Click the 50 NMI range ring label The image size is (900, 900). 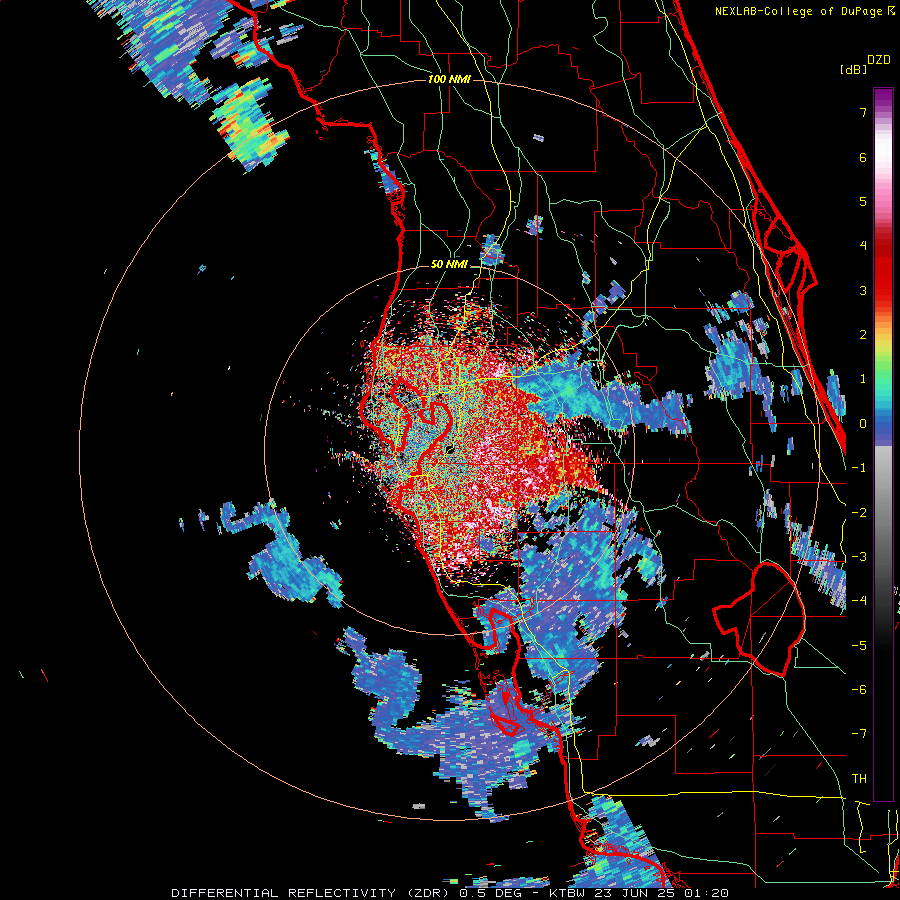[449, 265]
